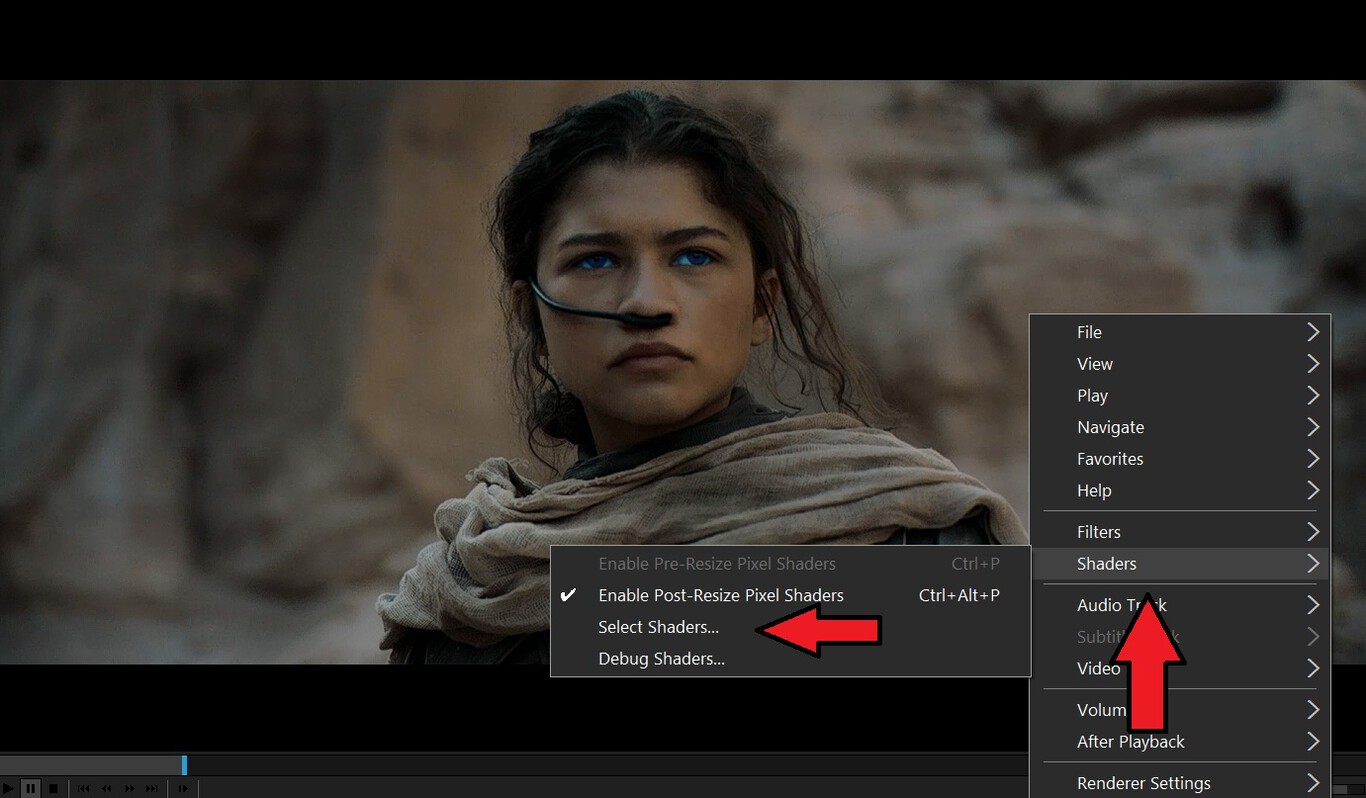The image size is (1366, 798).
Task: Skip forward to the next file
Action: pyautogui.click(x=152, y=788)
